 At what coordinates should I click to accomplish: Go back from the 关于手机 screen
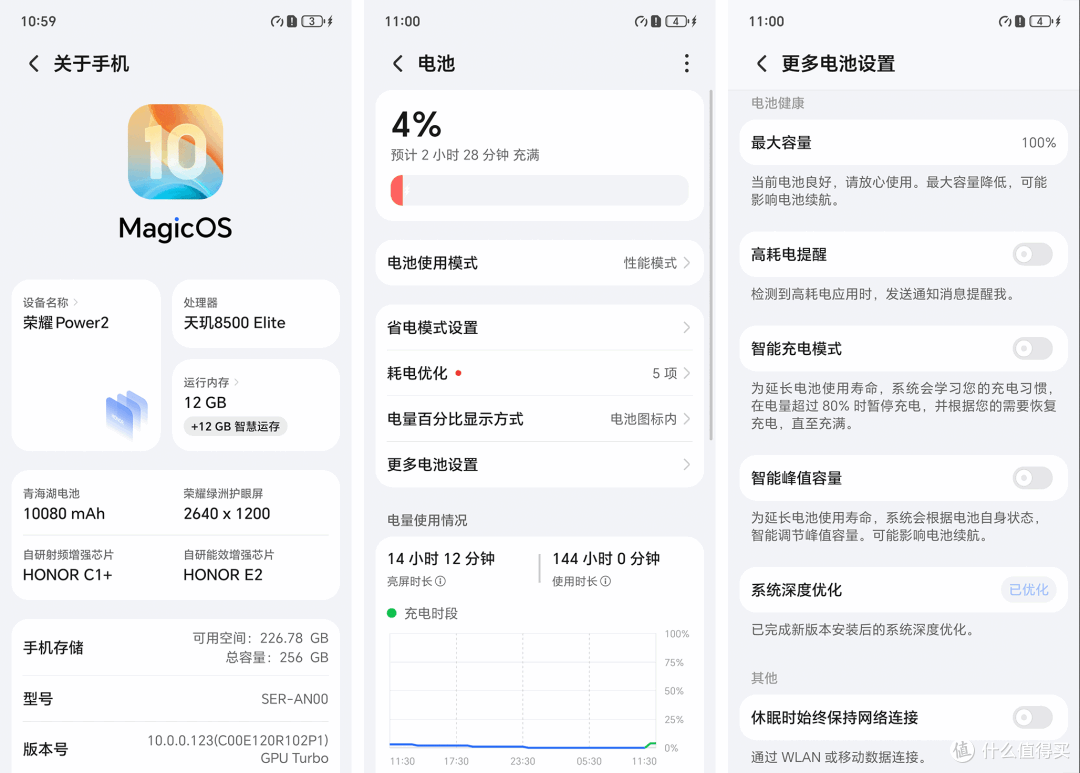click(33, 64)
